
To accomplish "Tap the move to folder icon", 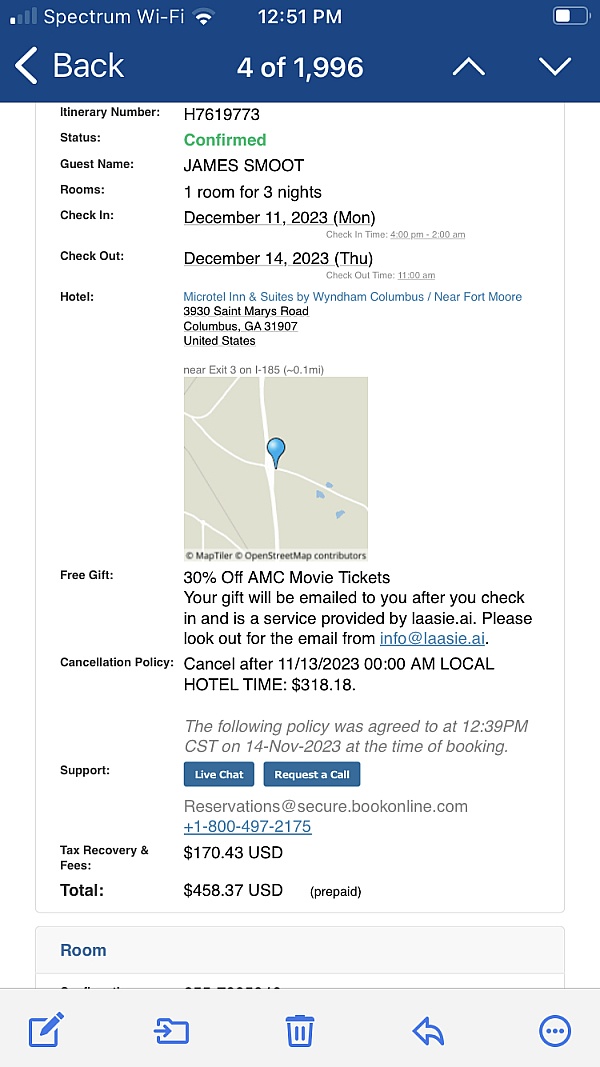I will tap(172, 1030).
